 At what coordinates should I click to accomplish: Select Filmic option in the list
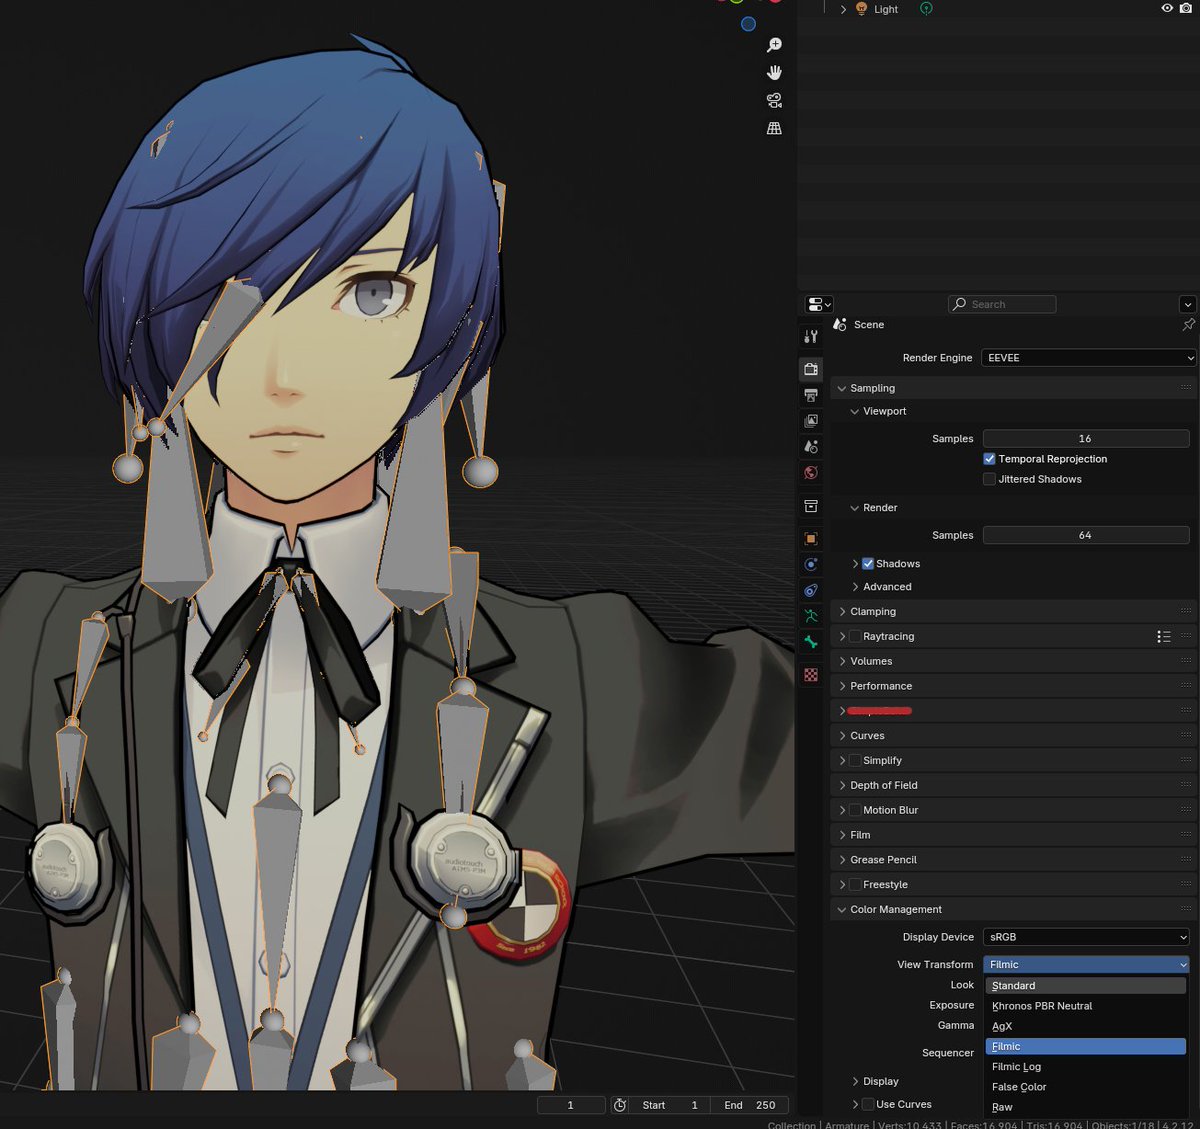[1086, 1046]
